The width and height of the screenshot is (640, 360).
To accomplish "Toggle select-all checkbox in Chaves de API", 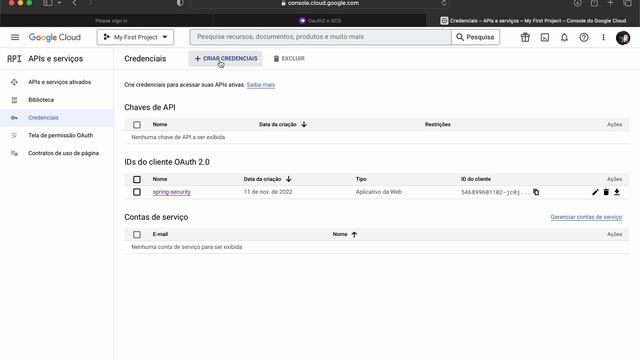I will pyautogui.click(x=137, y=124).
